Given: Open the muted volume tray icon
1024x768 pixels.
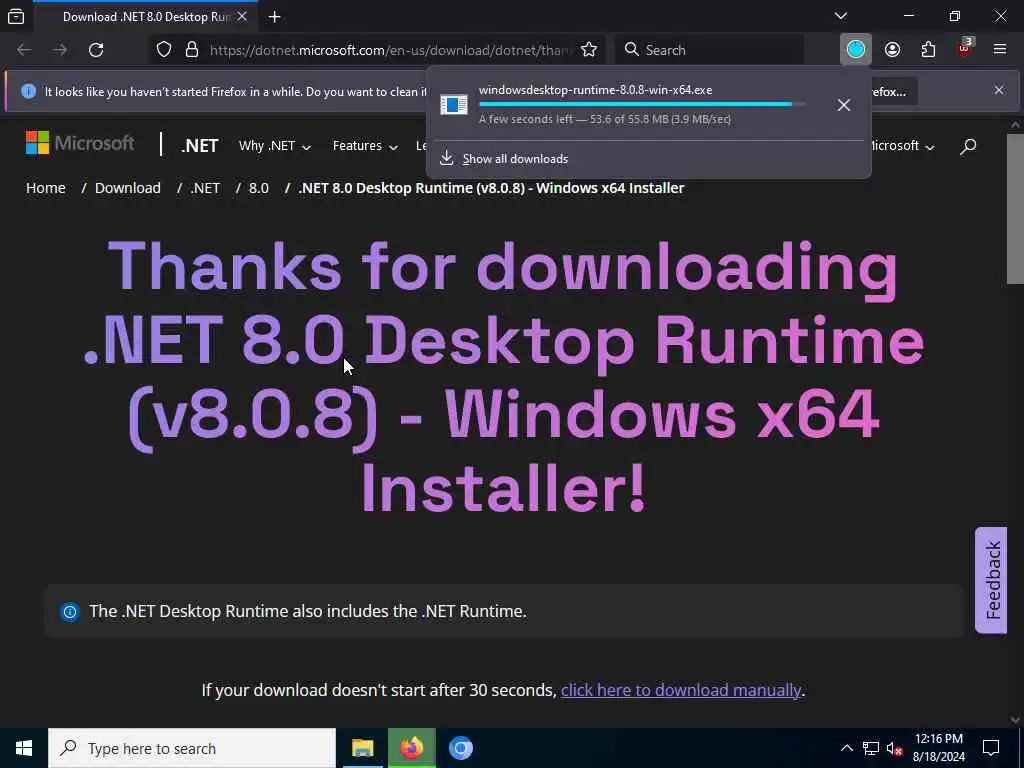Looking at the screenshot, I should 895,748.
